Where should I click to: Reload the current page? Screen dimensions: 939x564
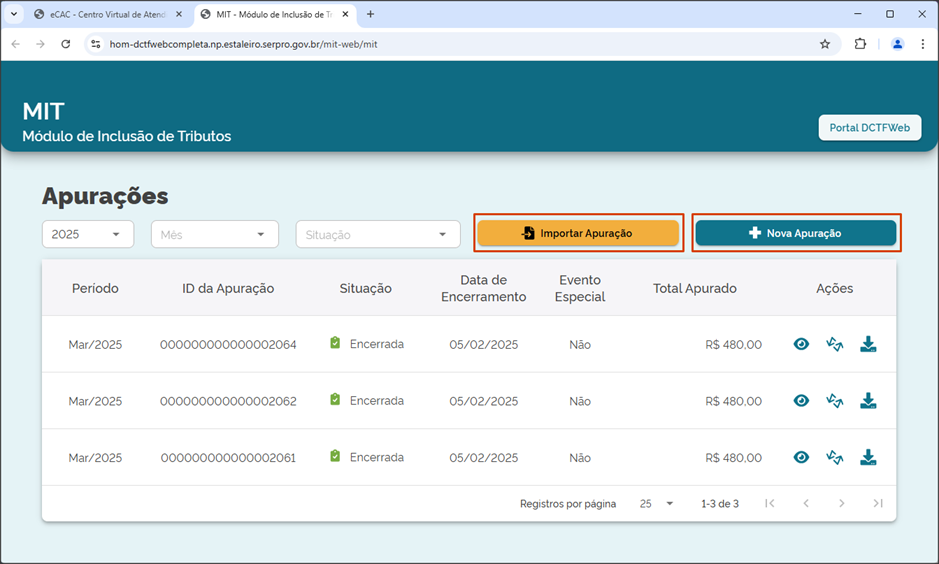point(66,44)
